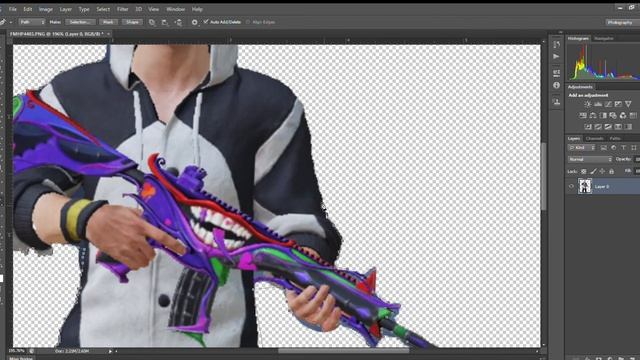Open the layer filter Kind dropdown
640x360 pixels.
pos(582,148)
